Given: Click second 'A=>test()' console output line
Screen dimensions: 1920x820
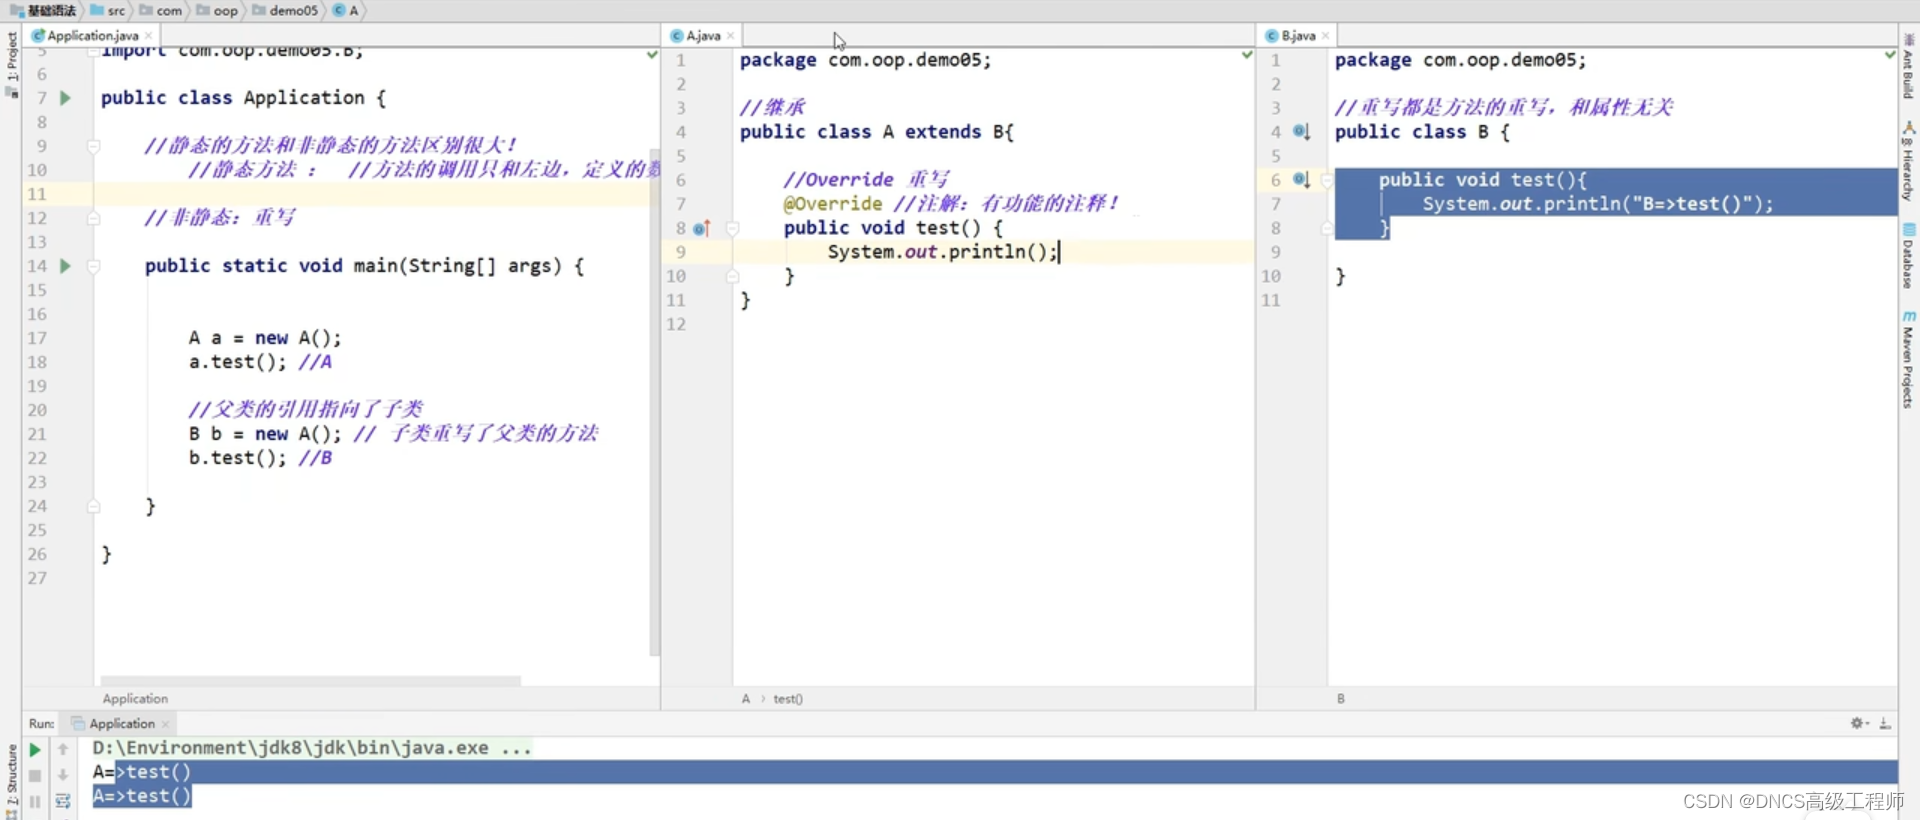Looking at the screenshot, I should [x=141, y=796].
